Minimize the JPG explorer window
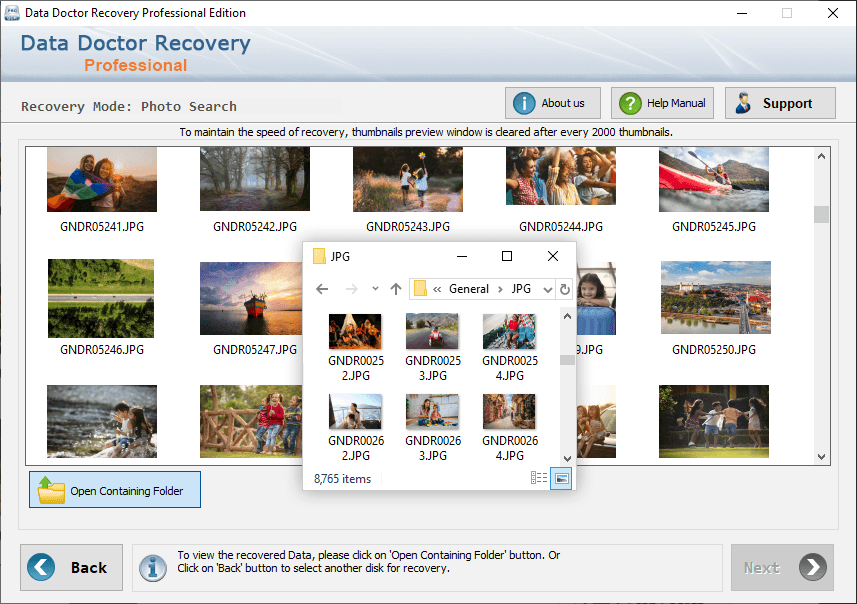857x604 pixels. (462, 256)
